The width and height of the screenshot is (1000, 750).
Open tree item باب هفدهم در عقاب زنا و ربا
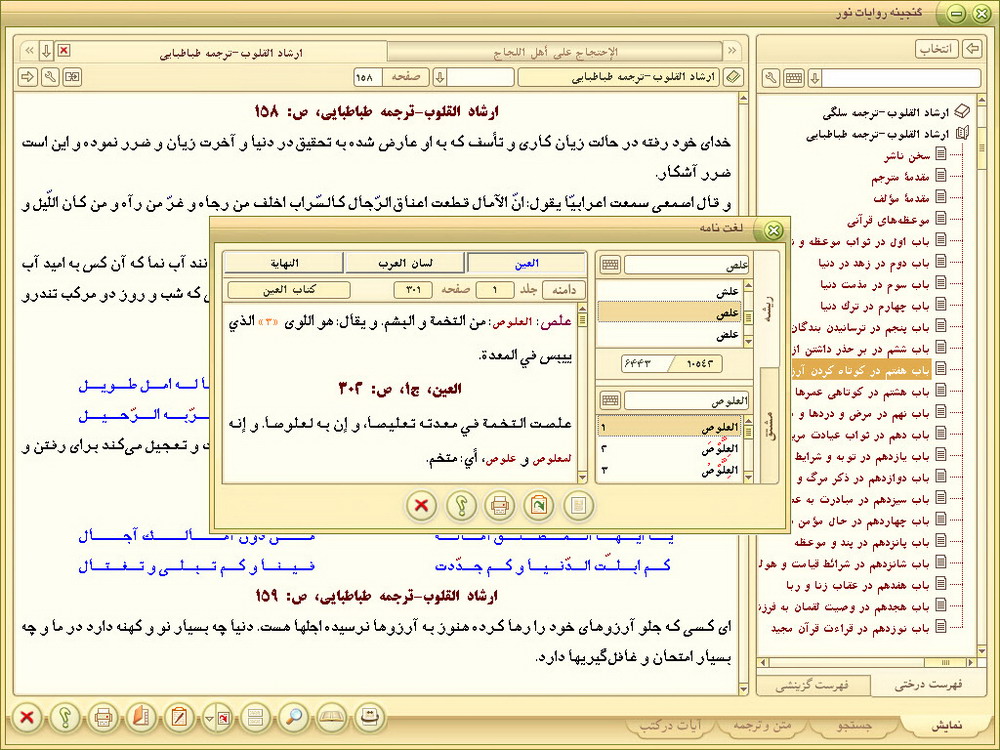pos(858,585)
